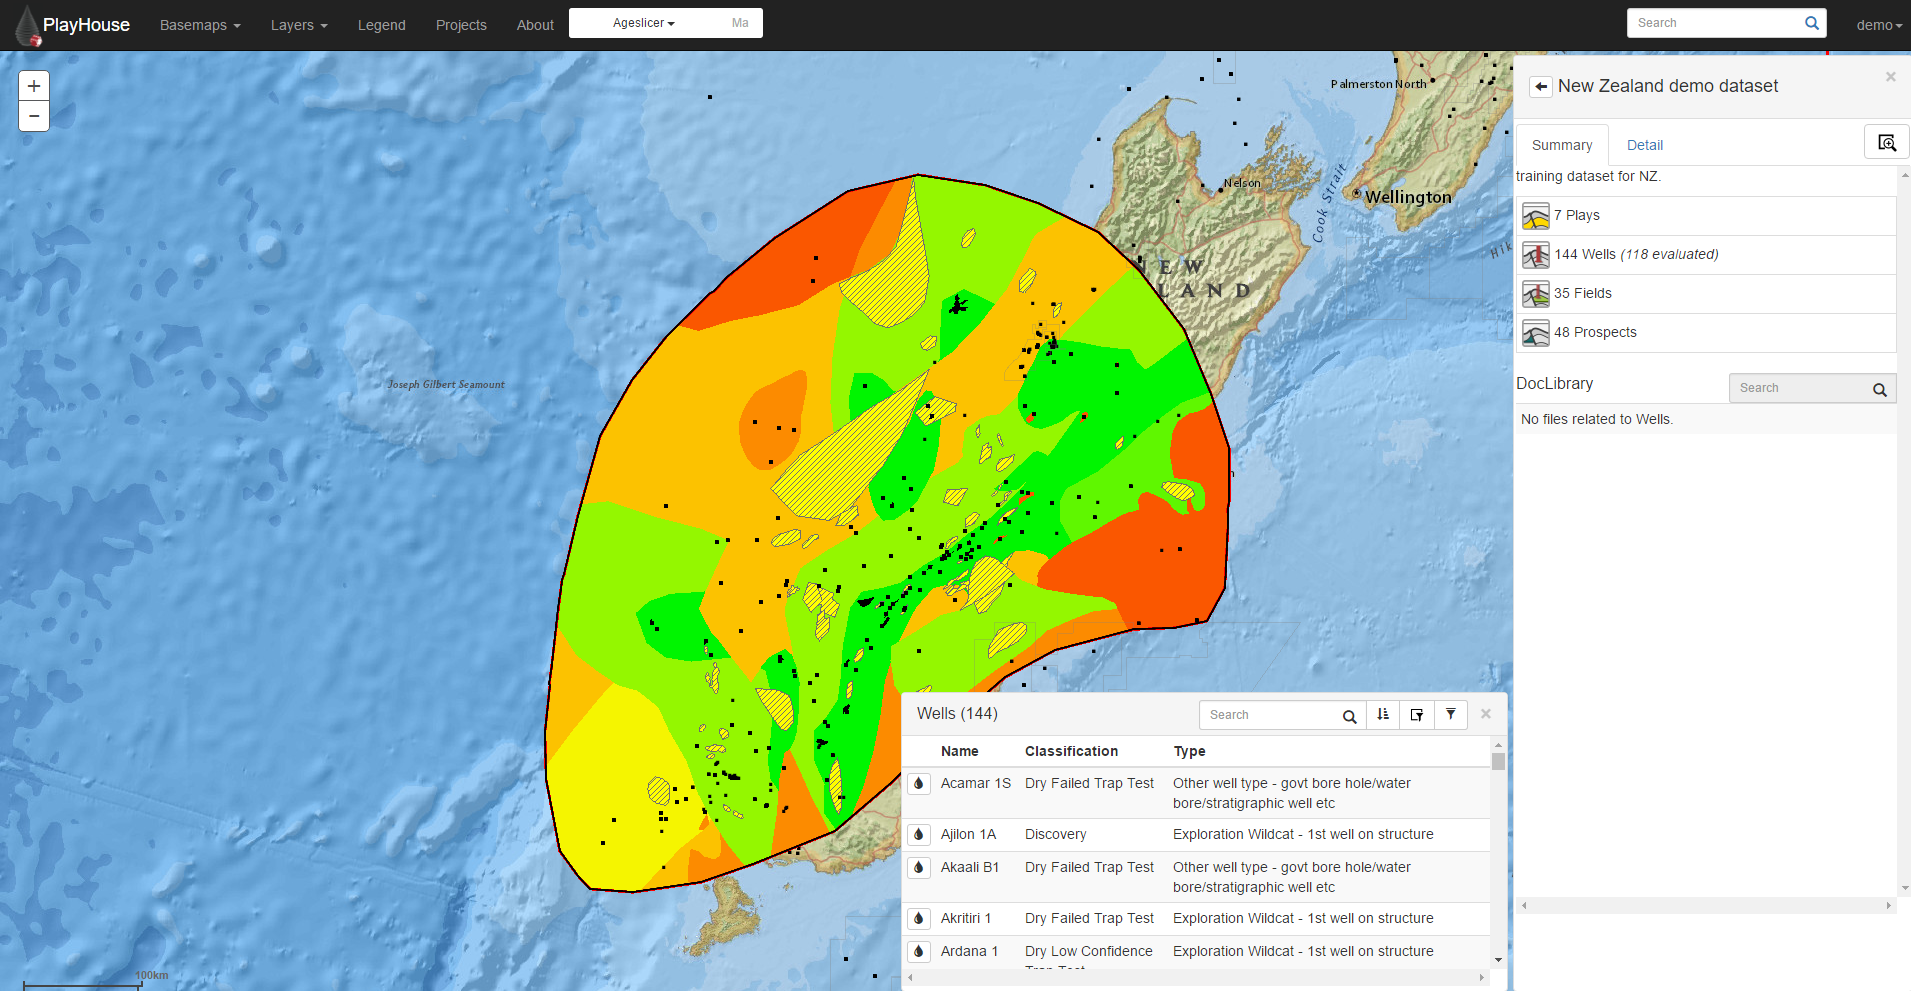Click the oil drop icon for Akritiri 1
The image size is (1911, 991).
click(919, 918)
